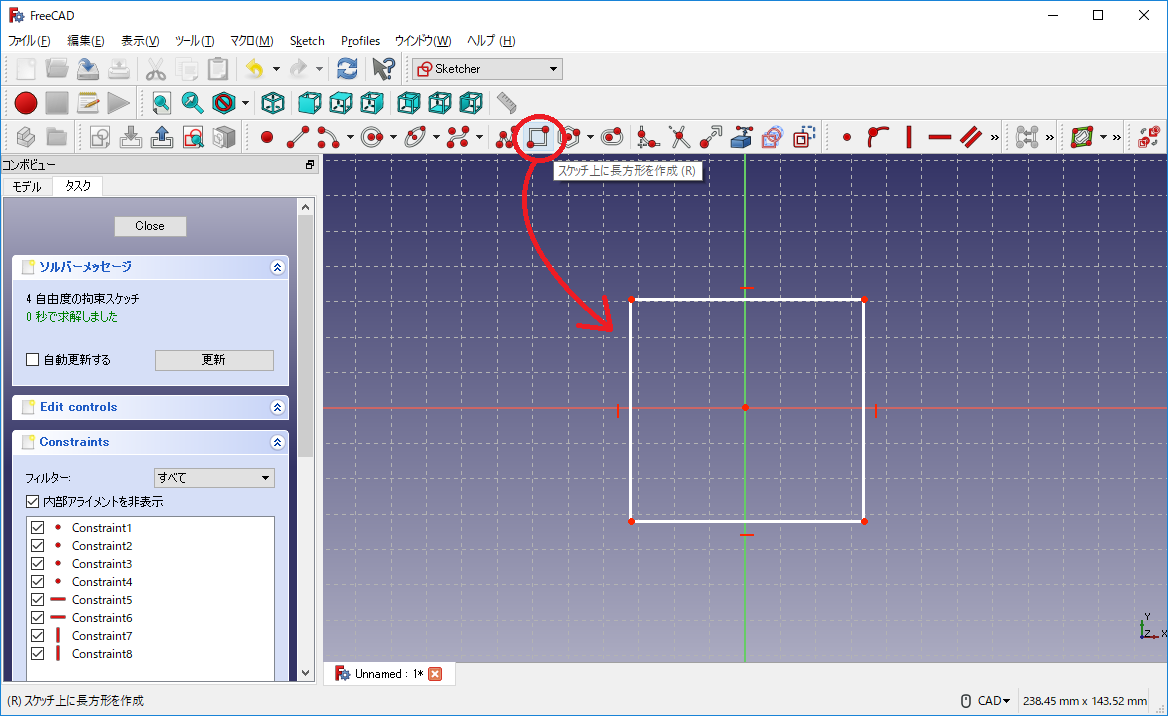Viewport: 1168px width, 716px height.
Task: Click the view sketch icon
Action: (x=193, y=137)
